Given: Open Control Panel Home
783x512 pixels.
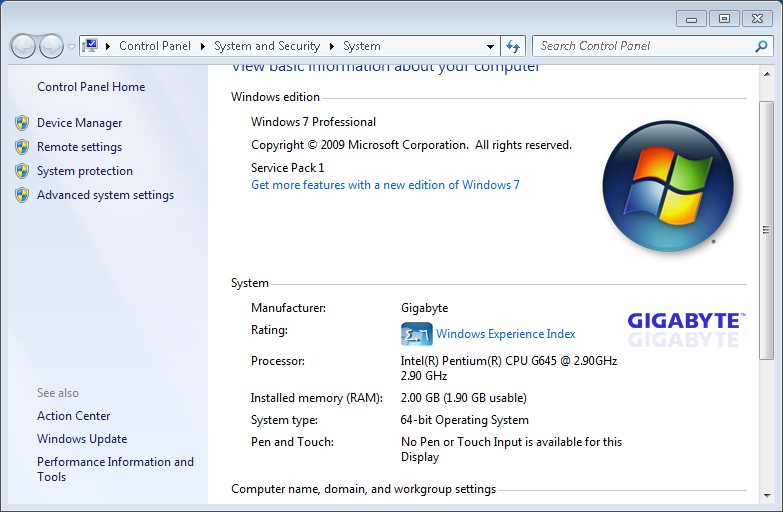Looking at the screenshot, I should click(x=91, y=87).
